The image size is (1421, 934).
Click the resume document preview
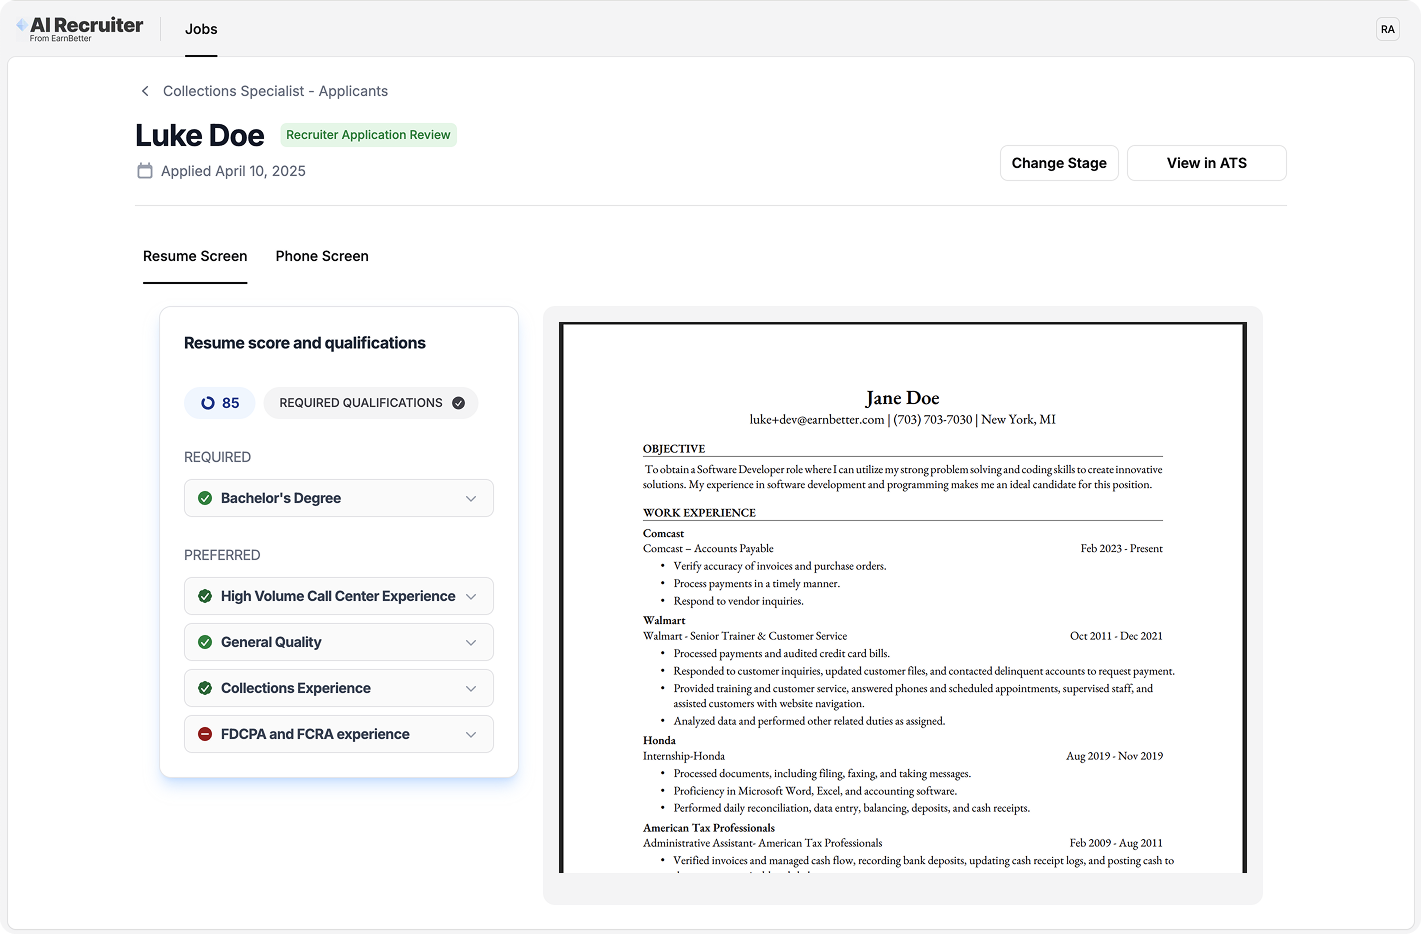[903, 598]
